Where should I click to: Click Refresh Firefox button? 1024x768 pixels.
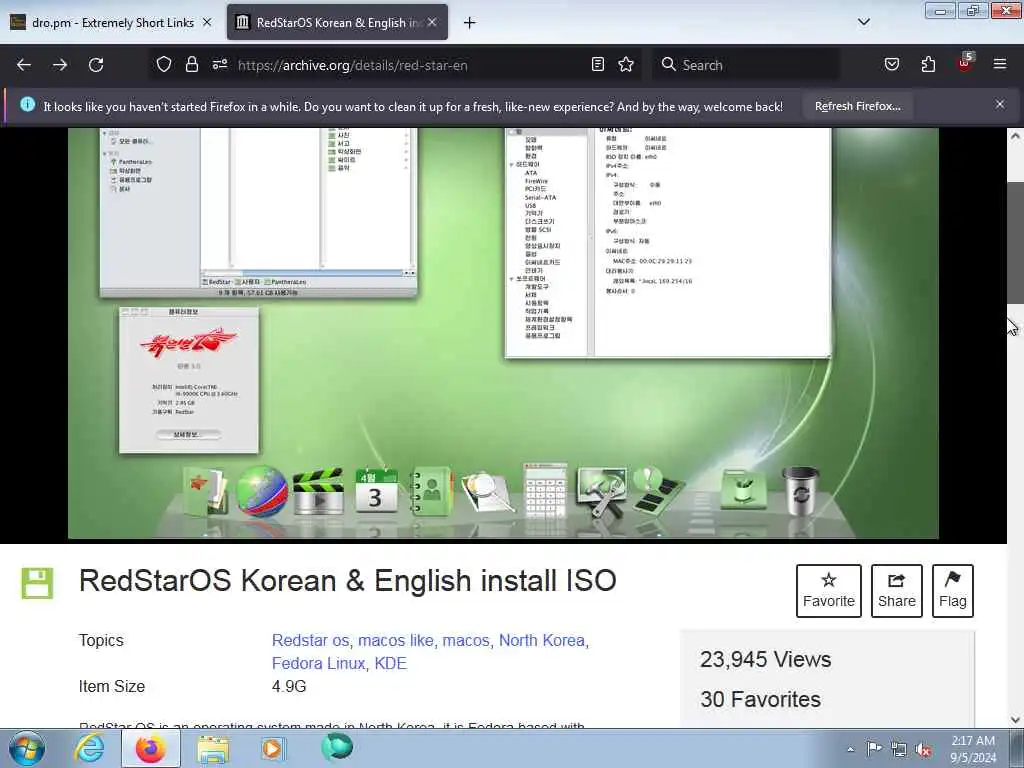click(857, 106)
